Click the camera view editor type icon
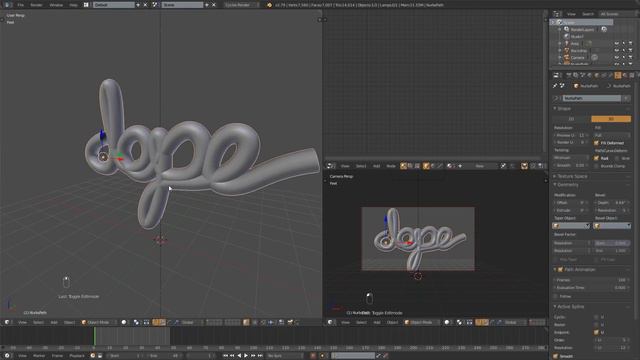 pyautogui.click(x=330, y=322)
